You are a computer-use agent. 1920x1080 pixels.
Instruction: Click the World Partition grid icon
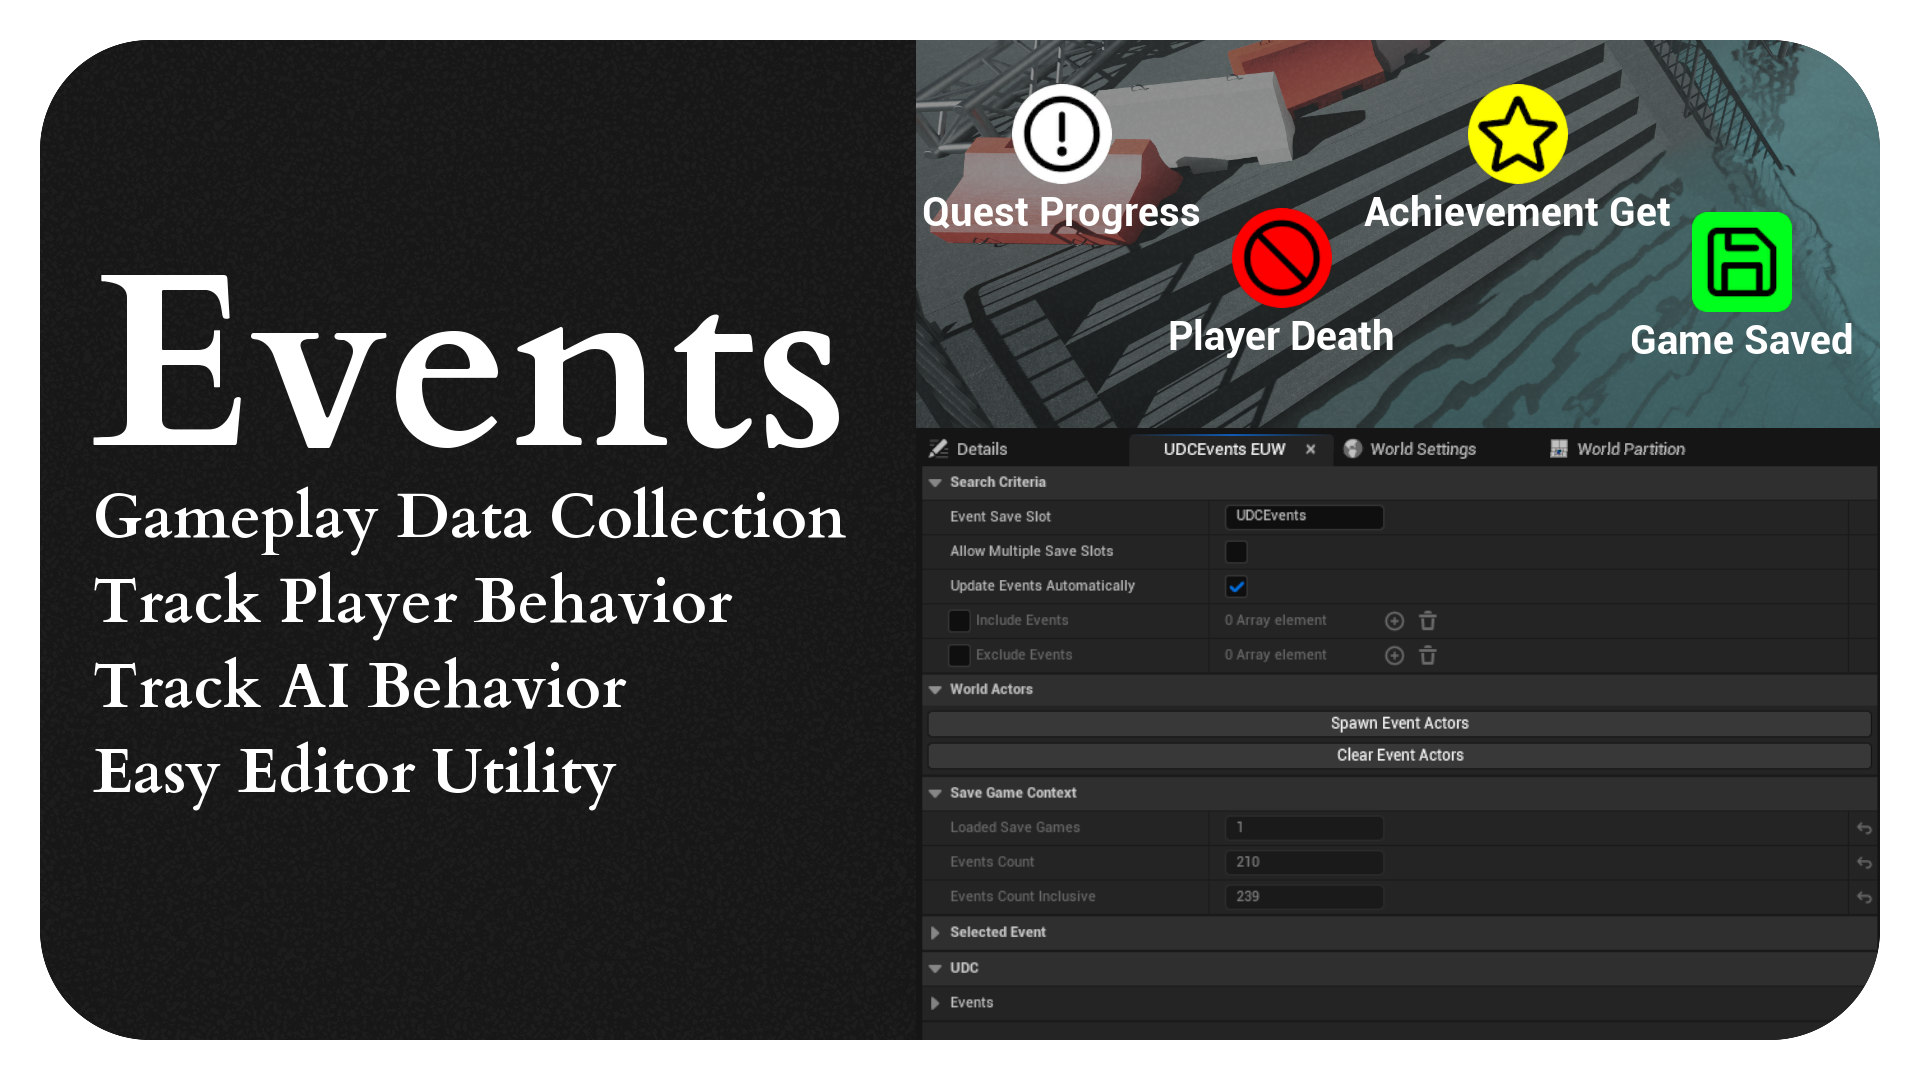[x=1559, y=449]
